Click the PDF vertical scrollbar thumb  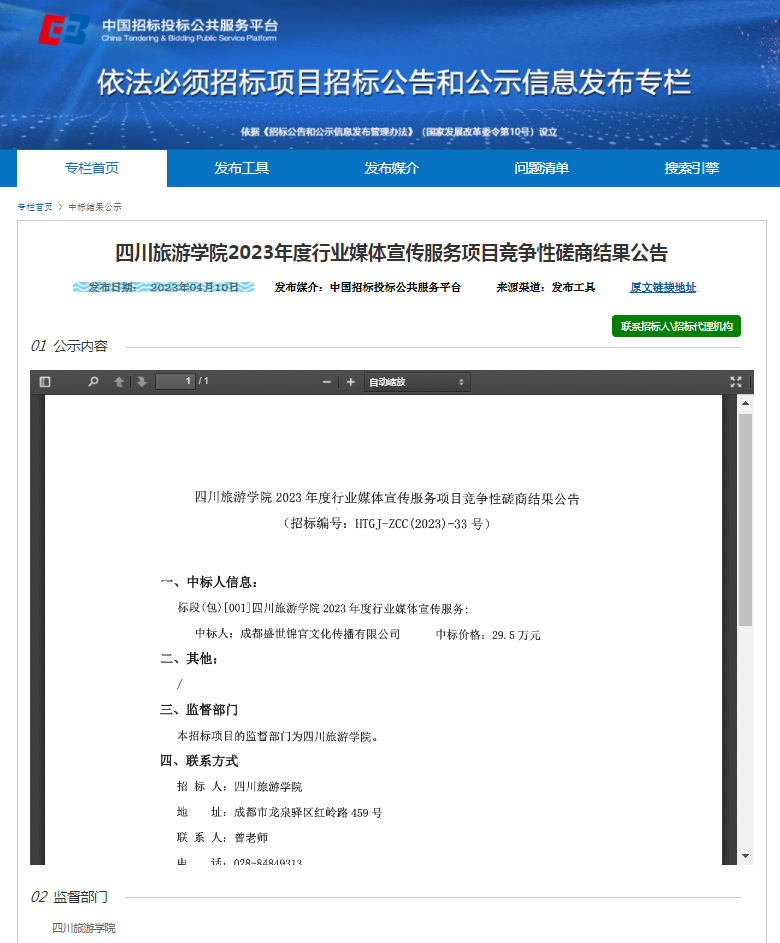click(x=746, y=520)
